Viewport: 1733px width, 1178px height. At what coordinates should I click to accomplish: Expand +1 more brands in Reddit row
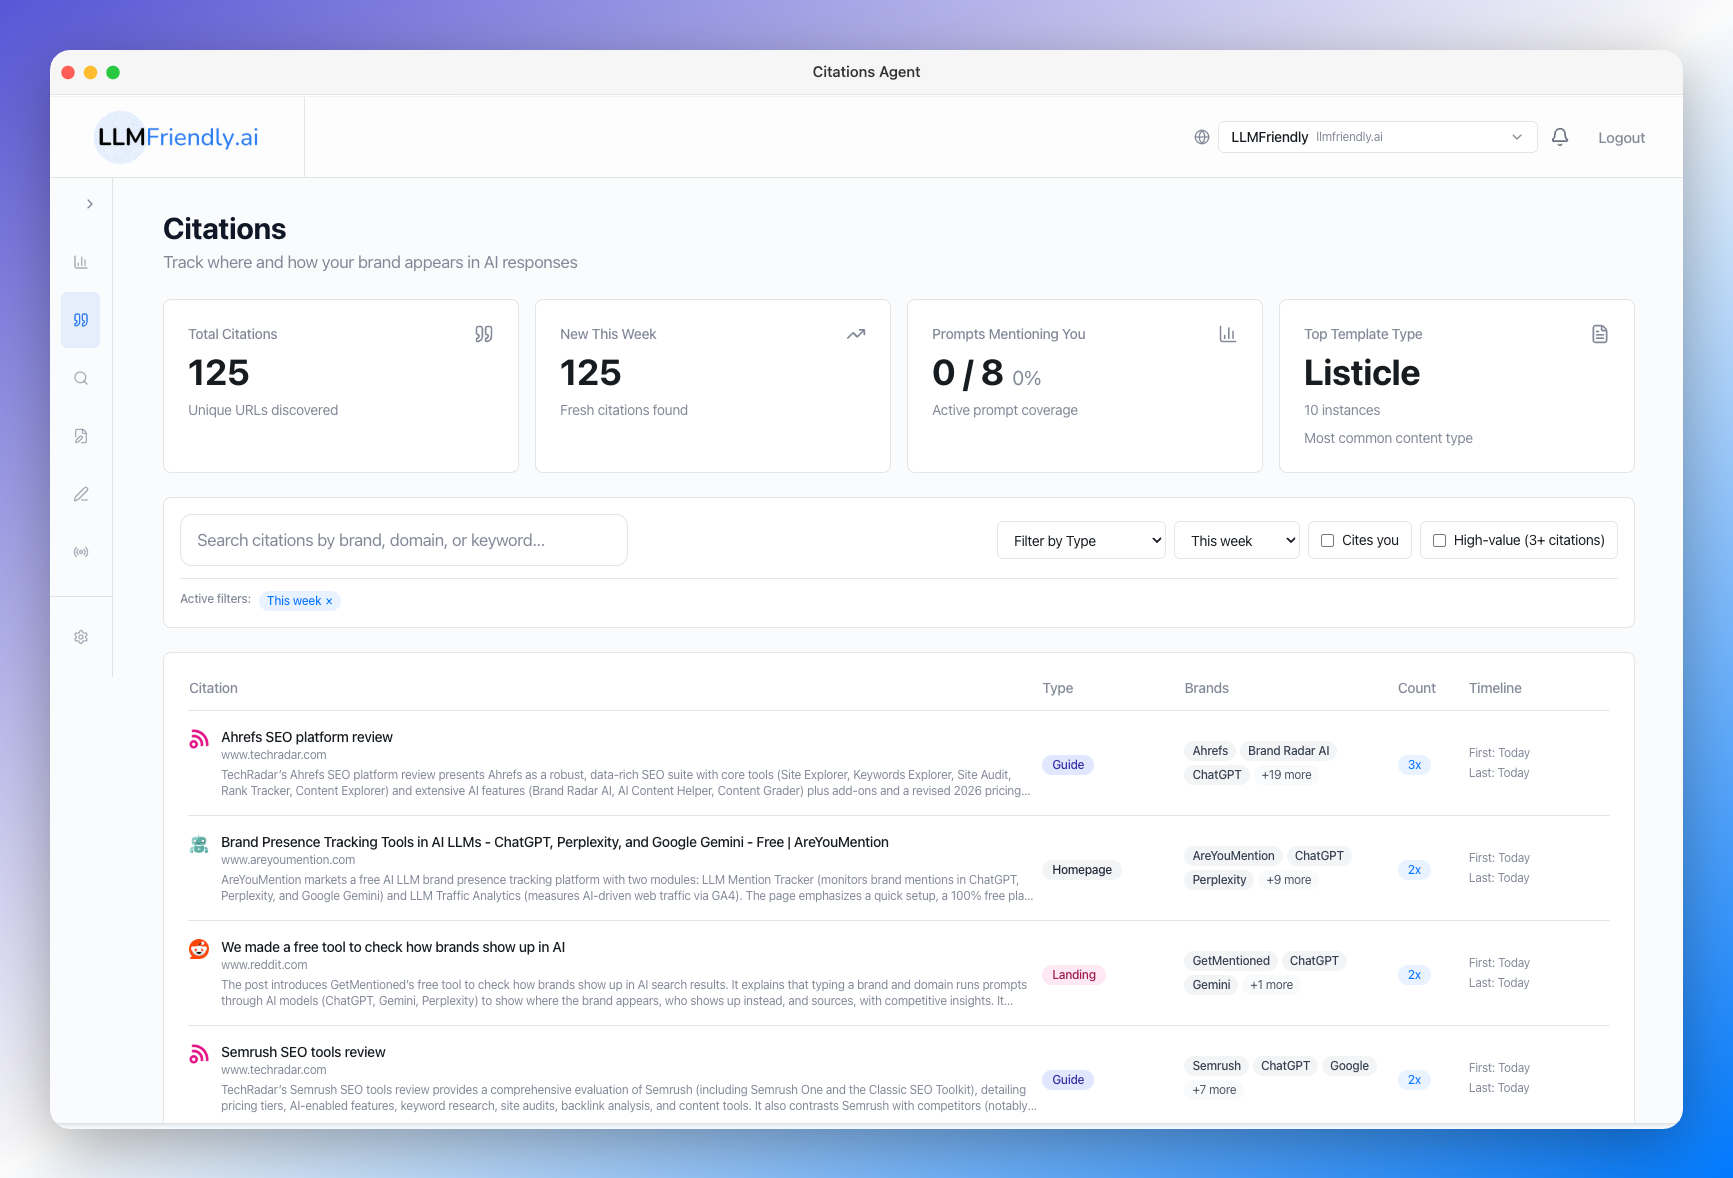tap(1271, 985)
